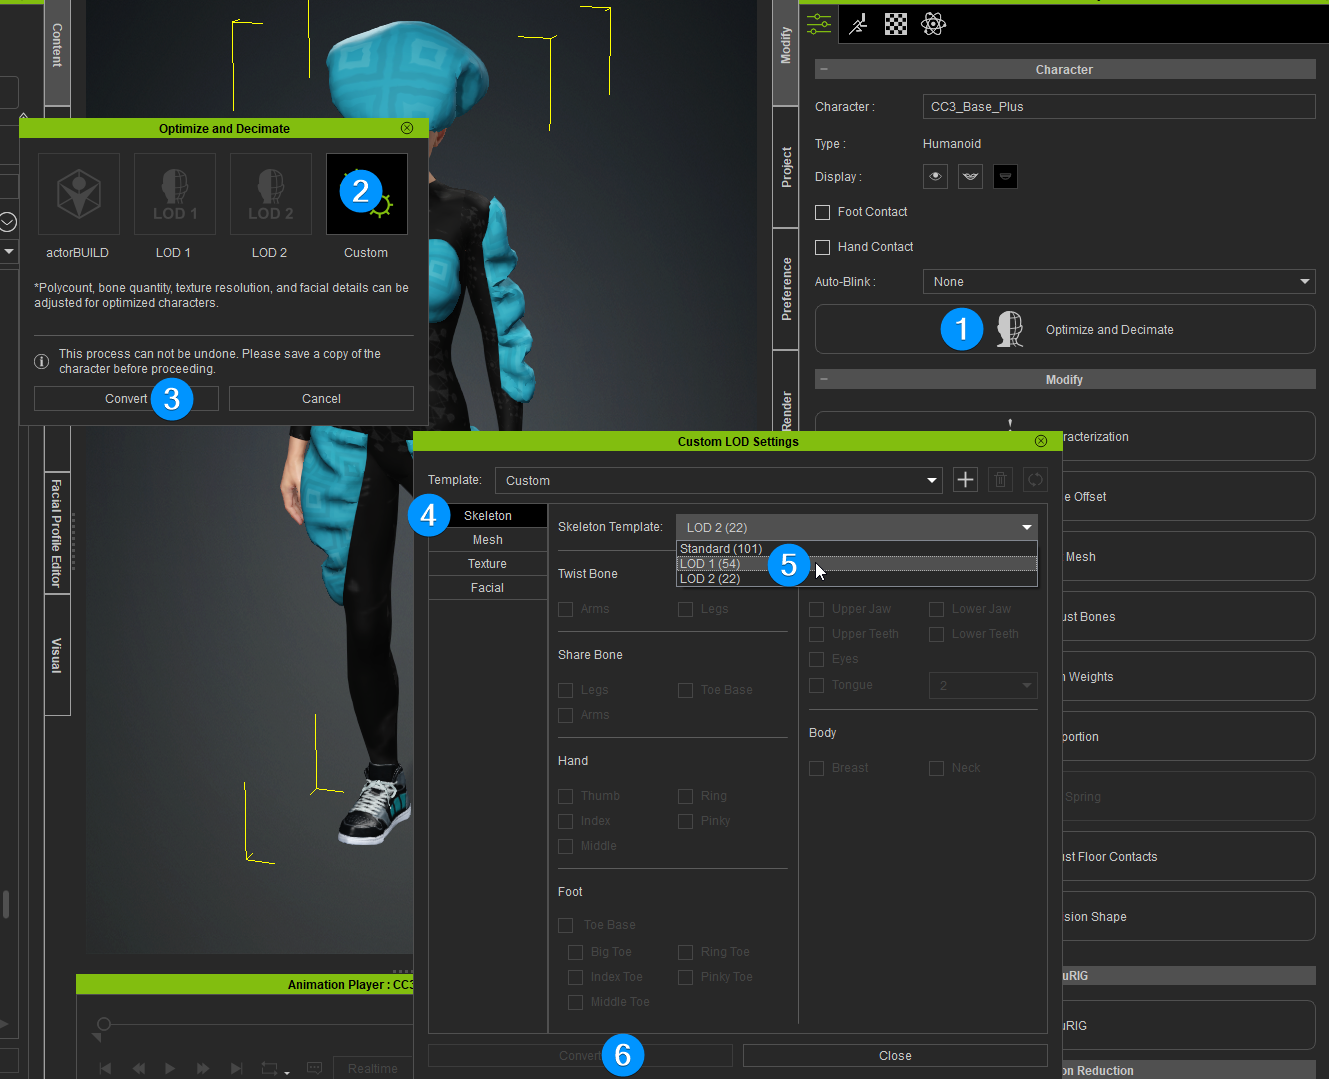Switch to Skeleton settings tab
This screenshot has width=1329, height=1079.
pyautogui.click(x=487, y=516)
